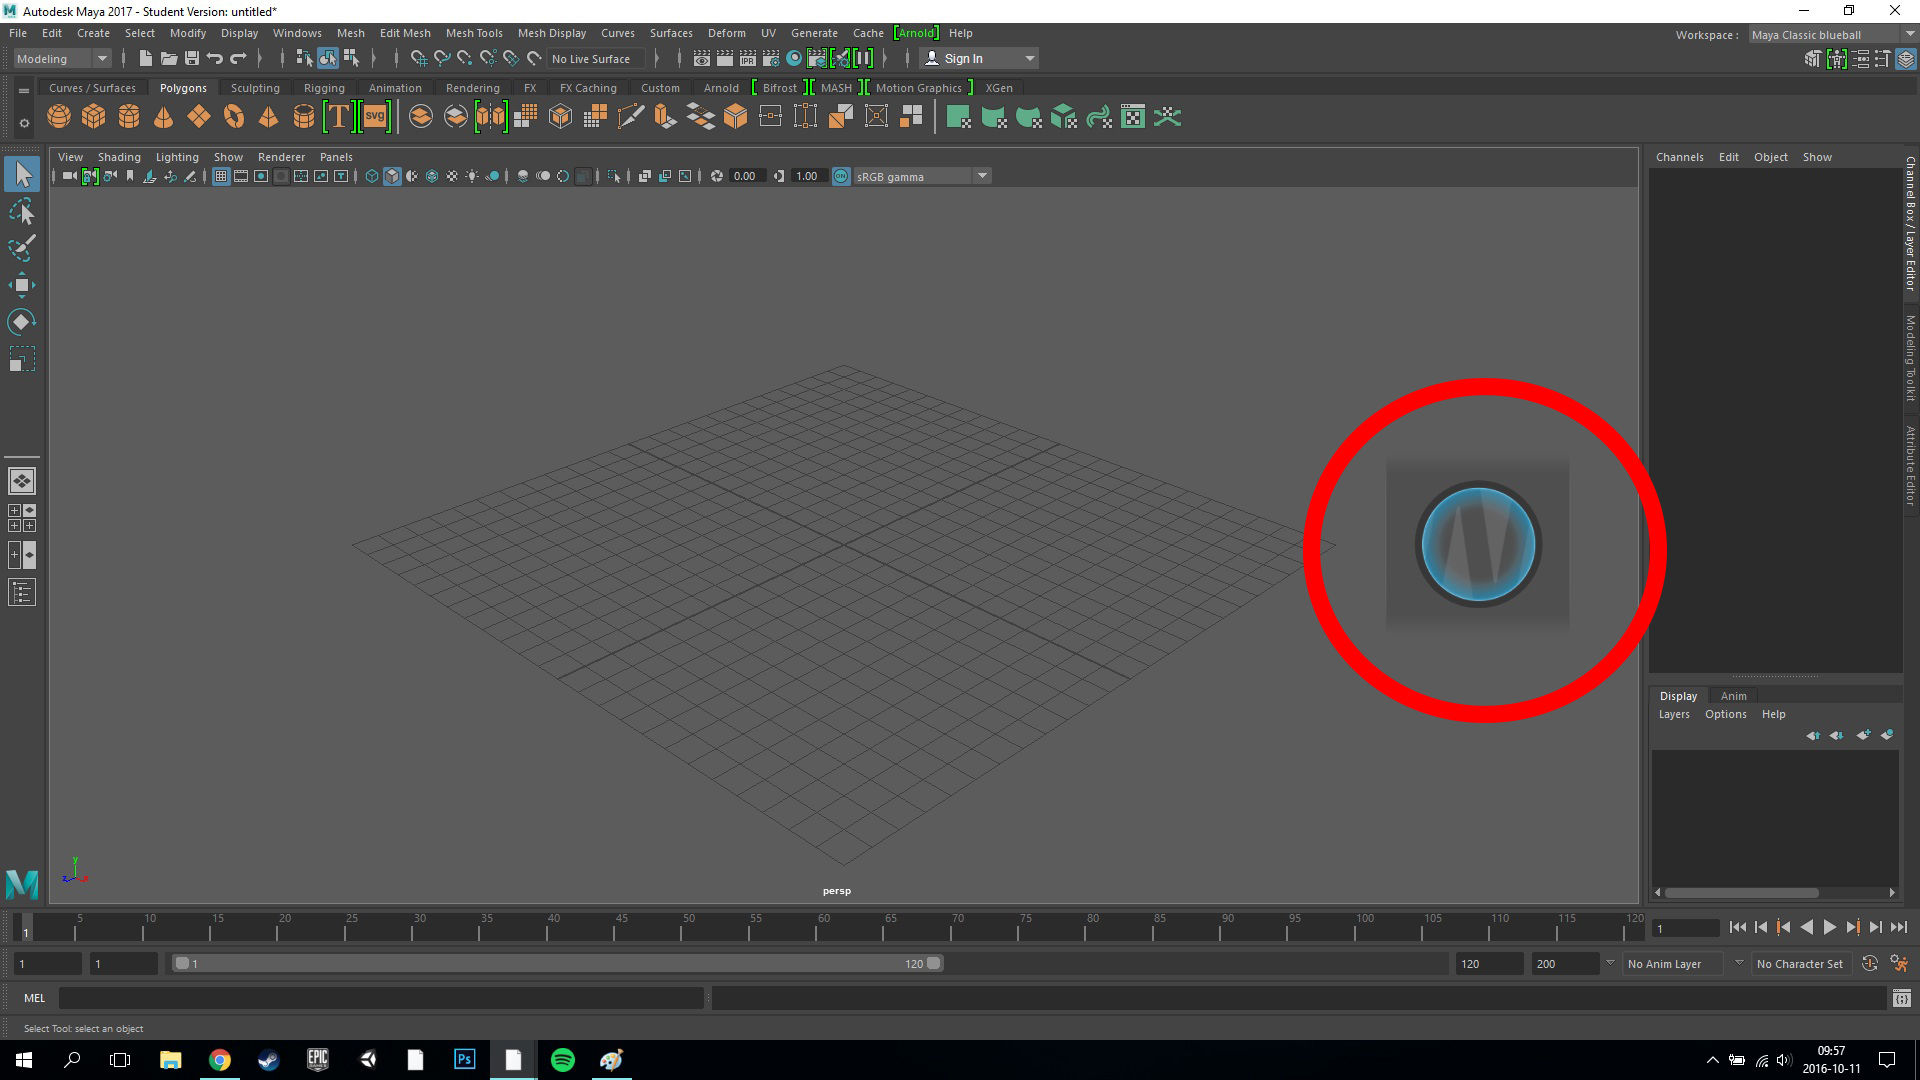Create a polygon sphere from the shelf
This screenshot has height=1080, width=1920.
59,117
